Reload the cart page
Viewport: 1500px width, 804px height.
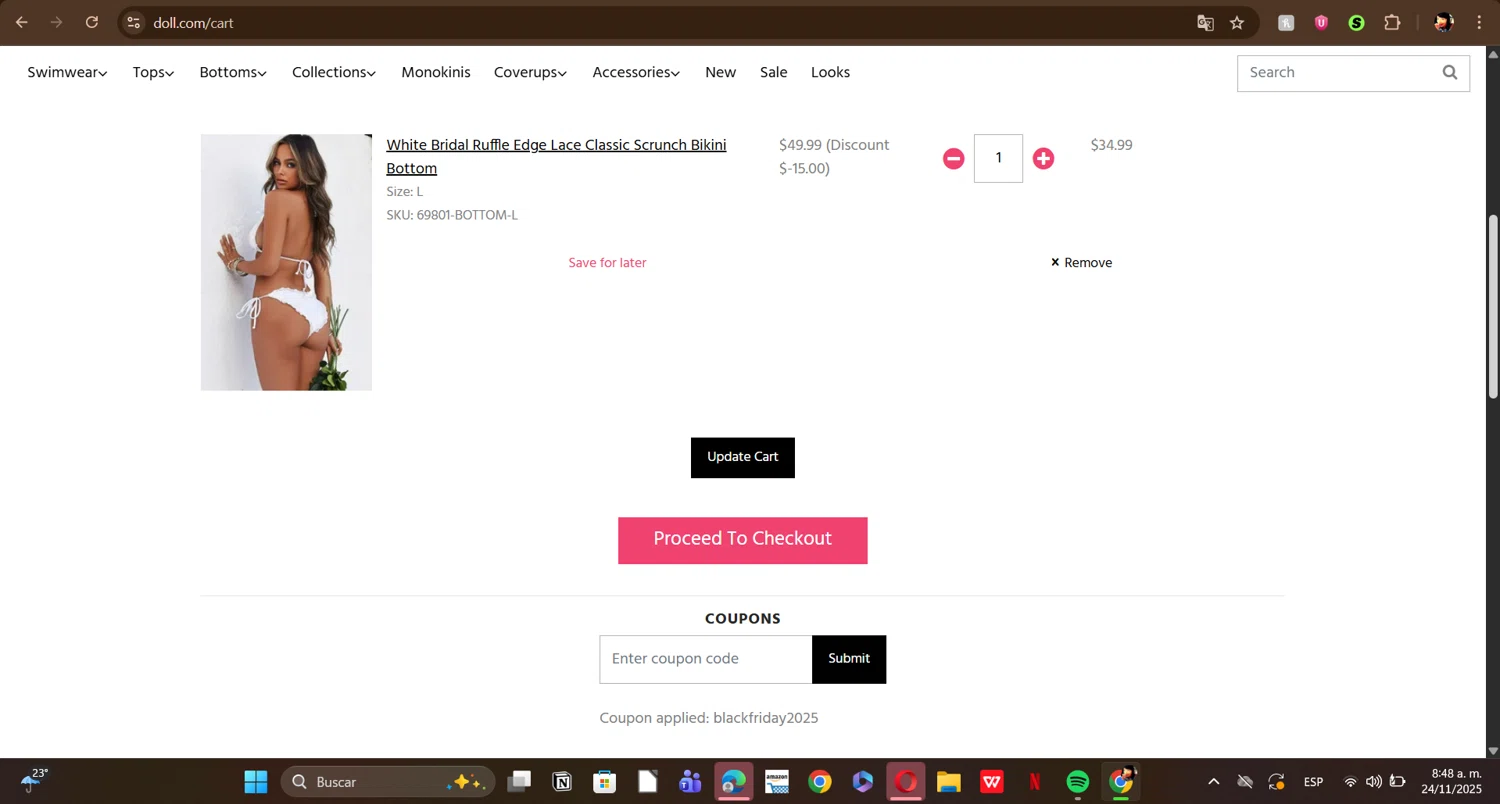click(92, 22)
